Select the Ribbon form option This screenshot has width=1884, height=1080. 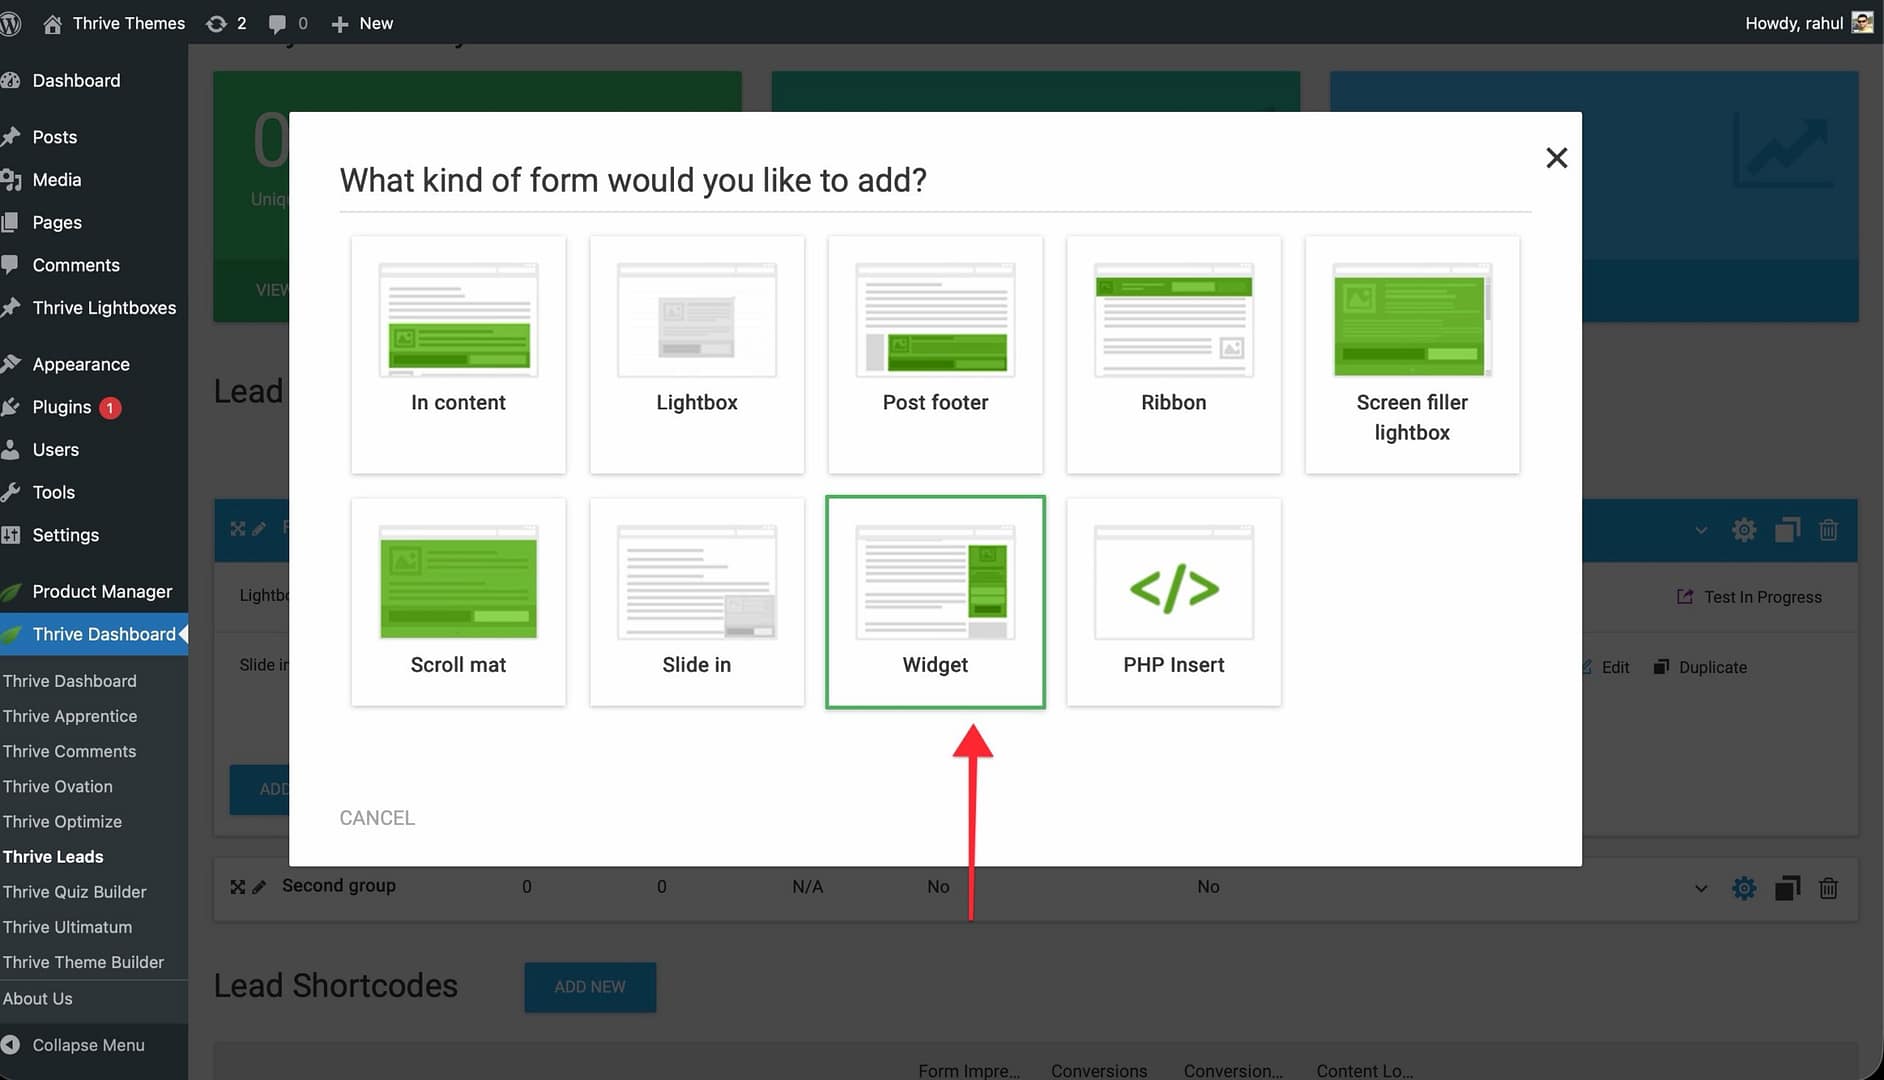(1174, 354)
